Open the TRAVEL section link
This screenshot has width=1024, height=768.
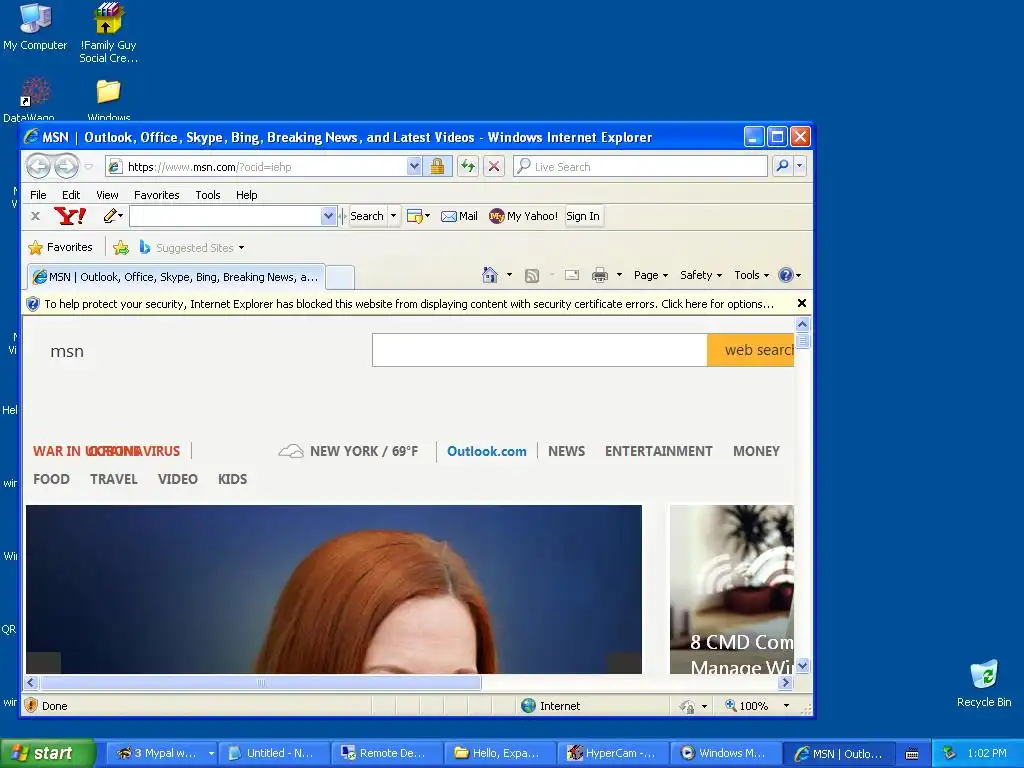click(x=114, y=479)
